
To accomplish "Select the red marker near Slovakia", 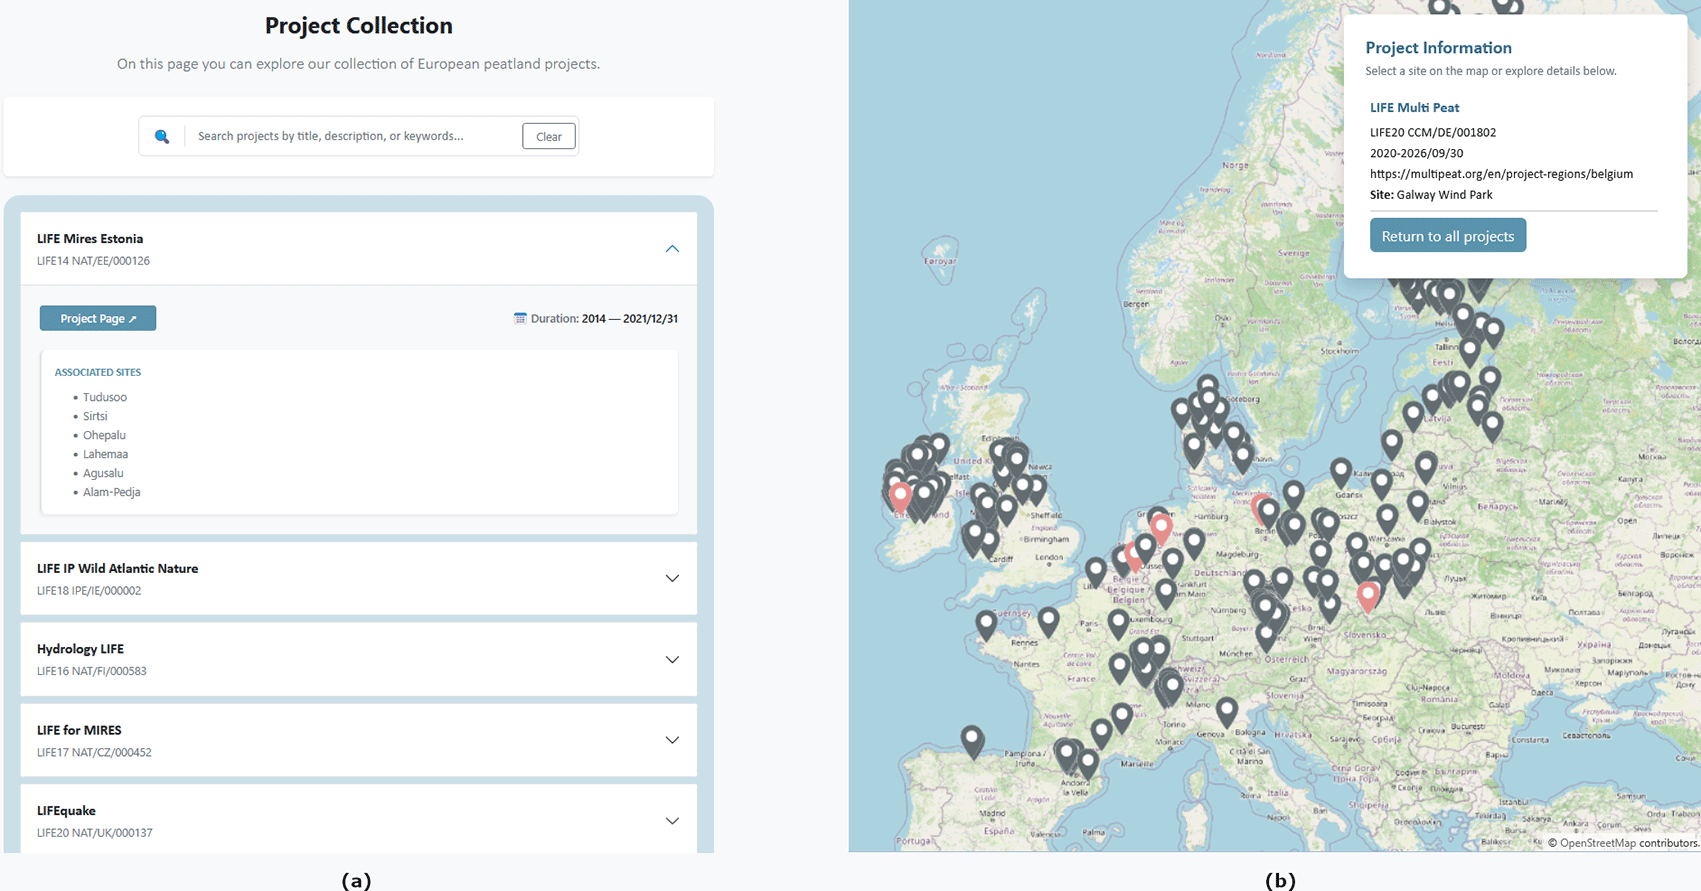I will tap(1368, 596).
